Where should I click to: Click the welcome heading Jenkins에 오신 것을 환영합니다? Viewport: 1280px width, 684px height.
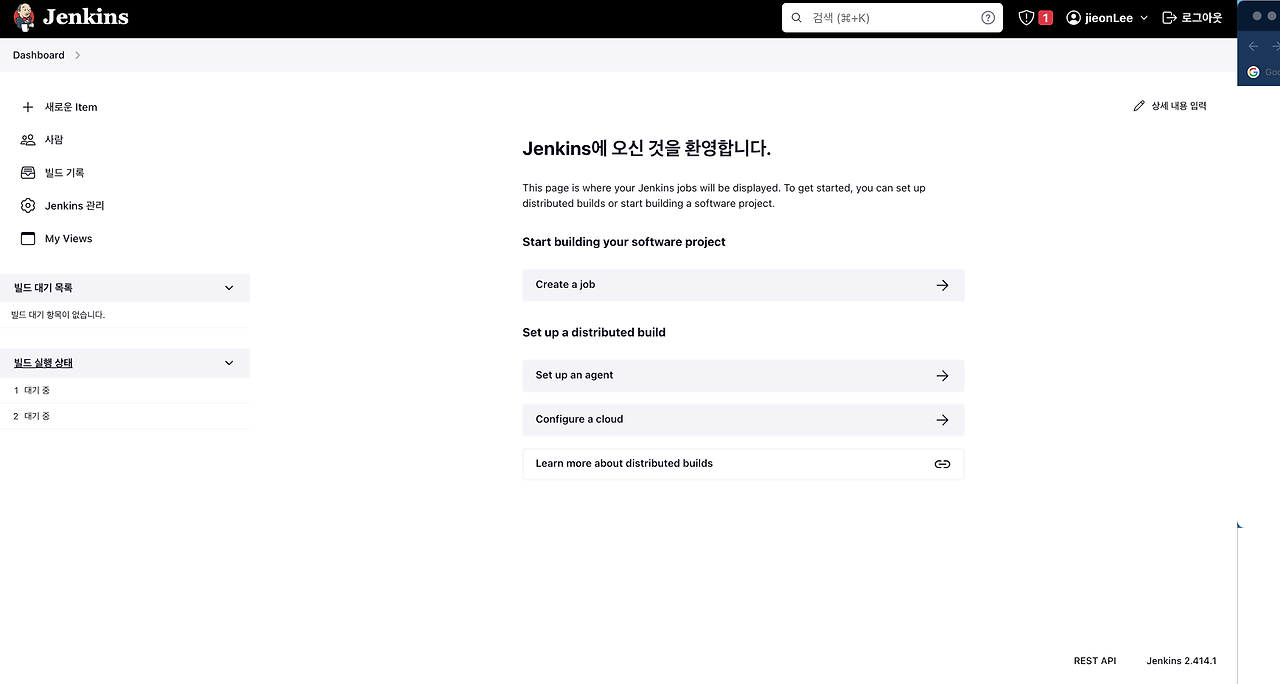646,149
